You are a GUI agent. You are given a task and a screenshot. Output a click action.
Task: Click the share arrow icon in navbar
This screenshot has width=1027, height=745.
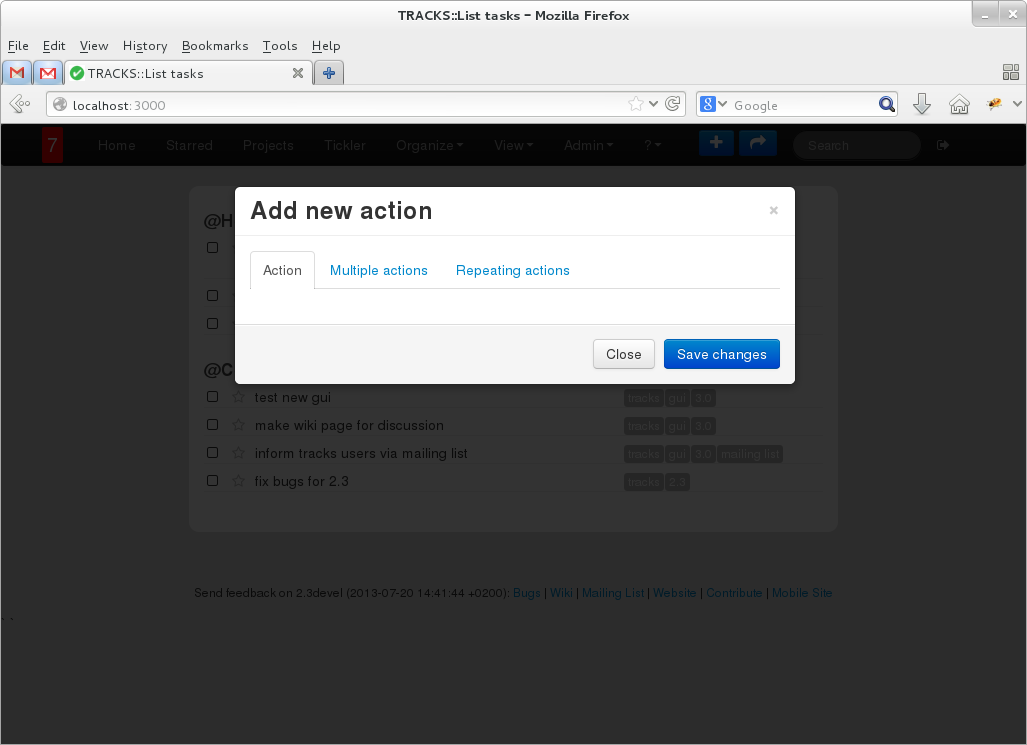pos(757,144)
